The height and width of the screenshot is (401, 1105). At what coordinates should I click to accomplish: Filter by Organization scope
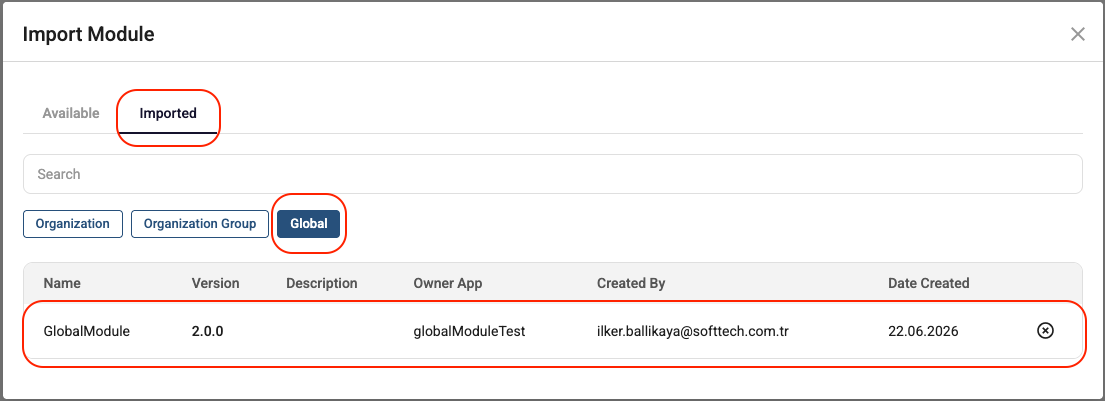pos(73,224)
